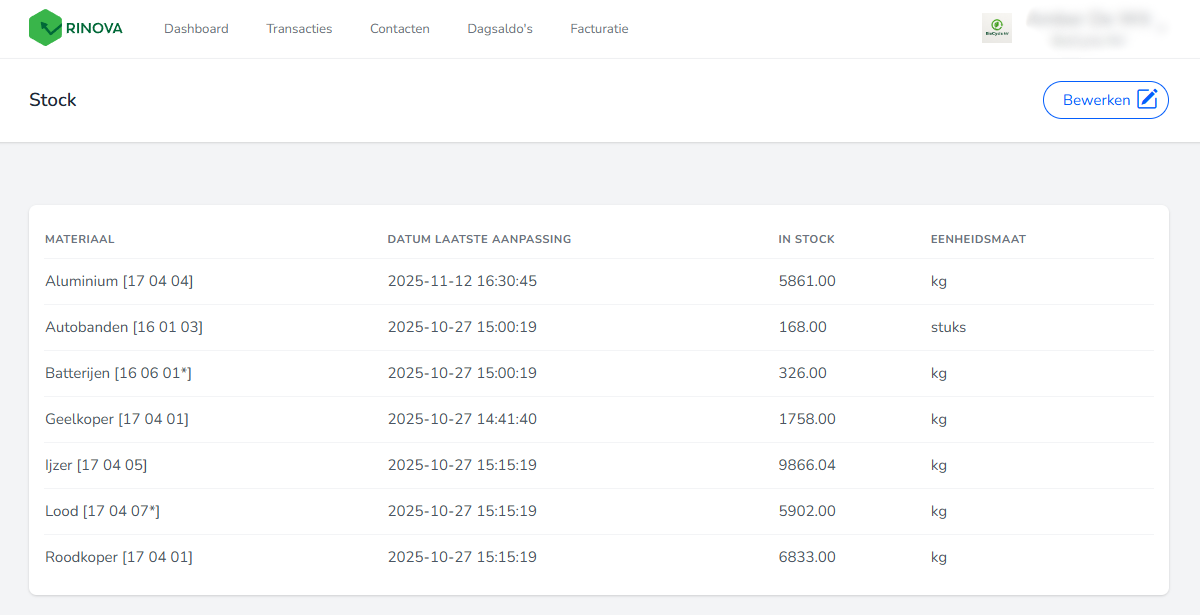Click the company avatar thumbnail

pyautogui.click(x=996, y=28)
